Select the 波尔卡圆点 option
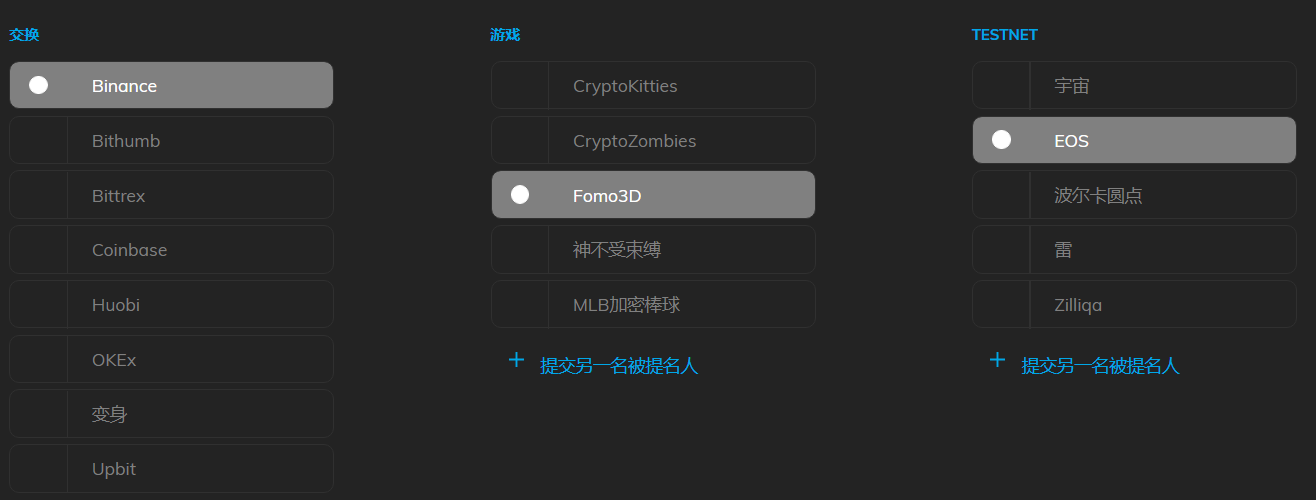This screenshot has height=500, width=1316. [x=1134, y=196]
